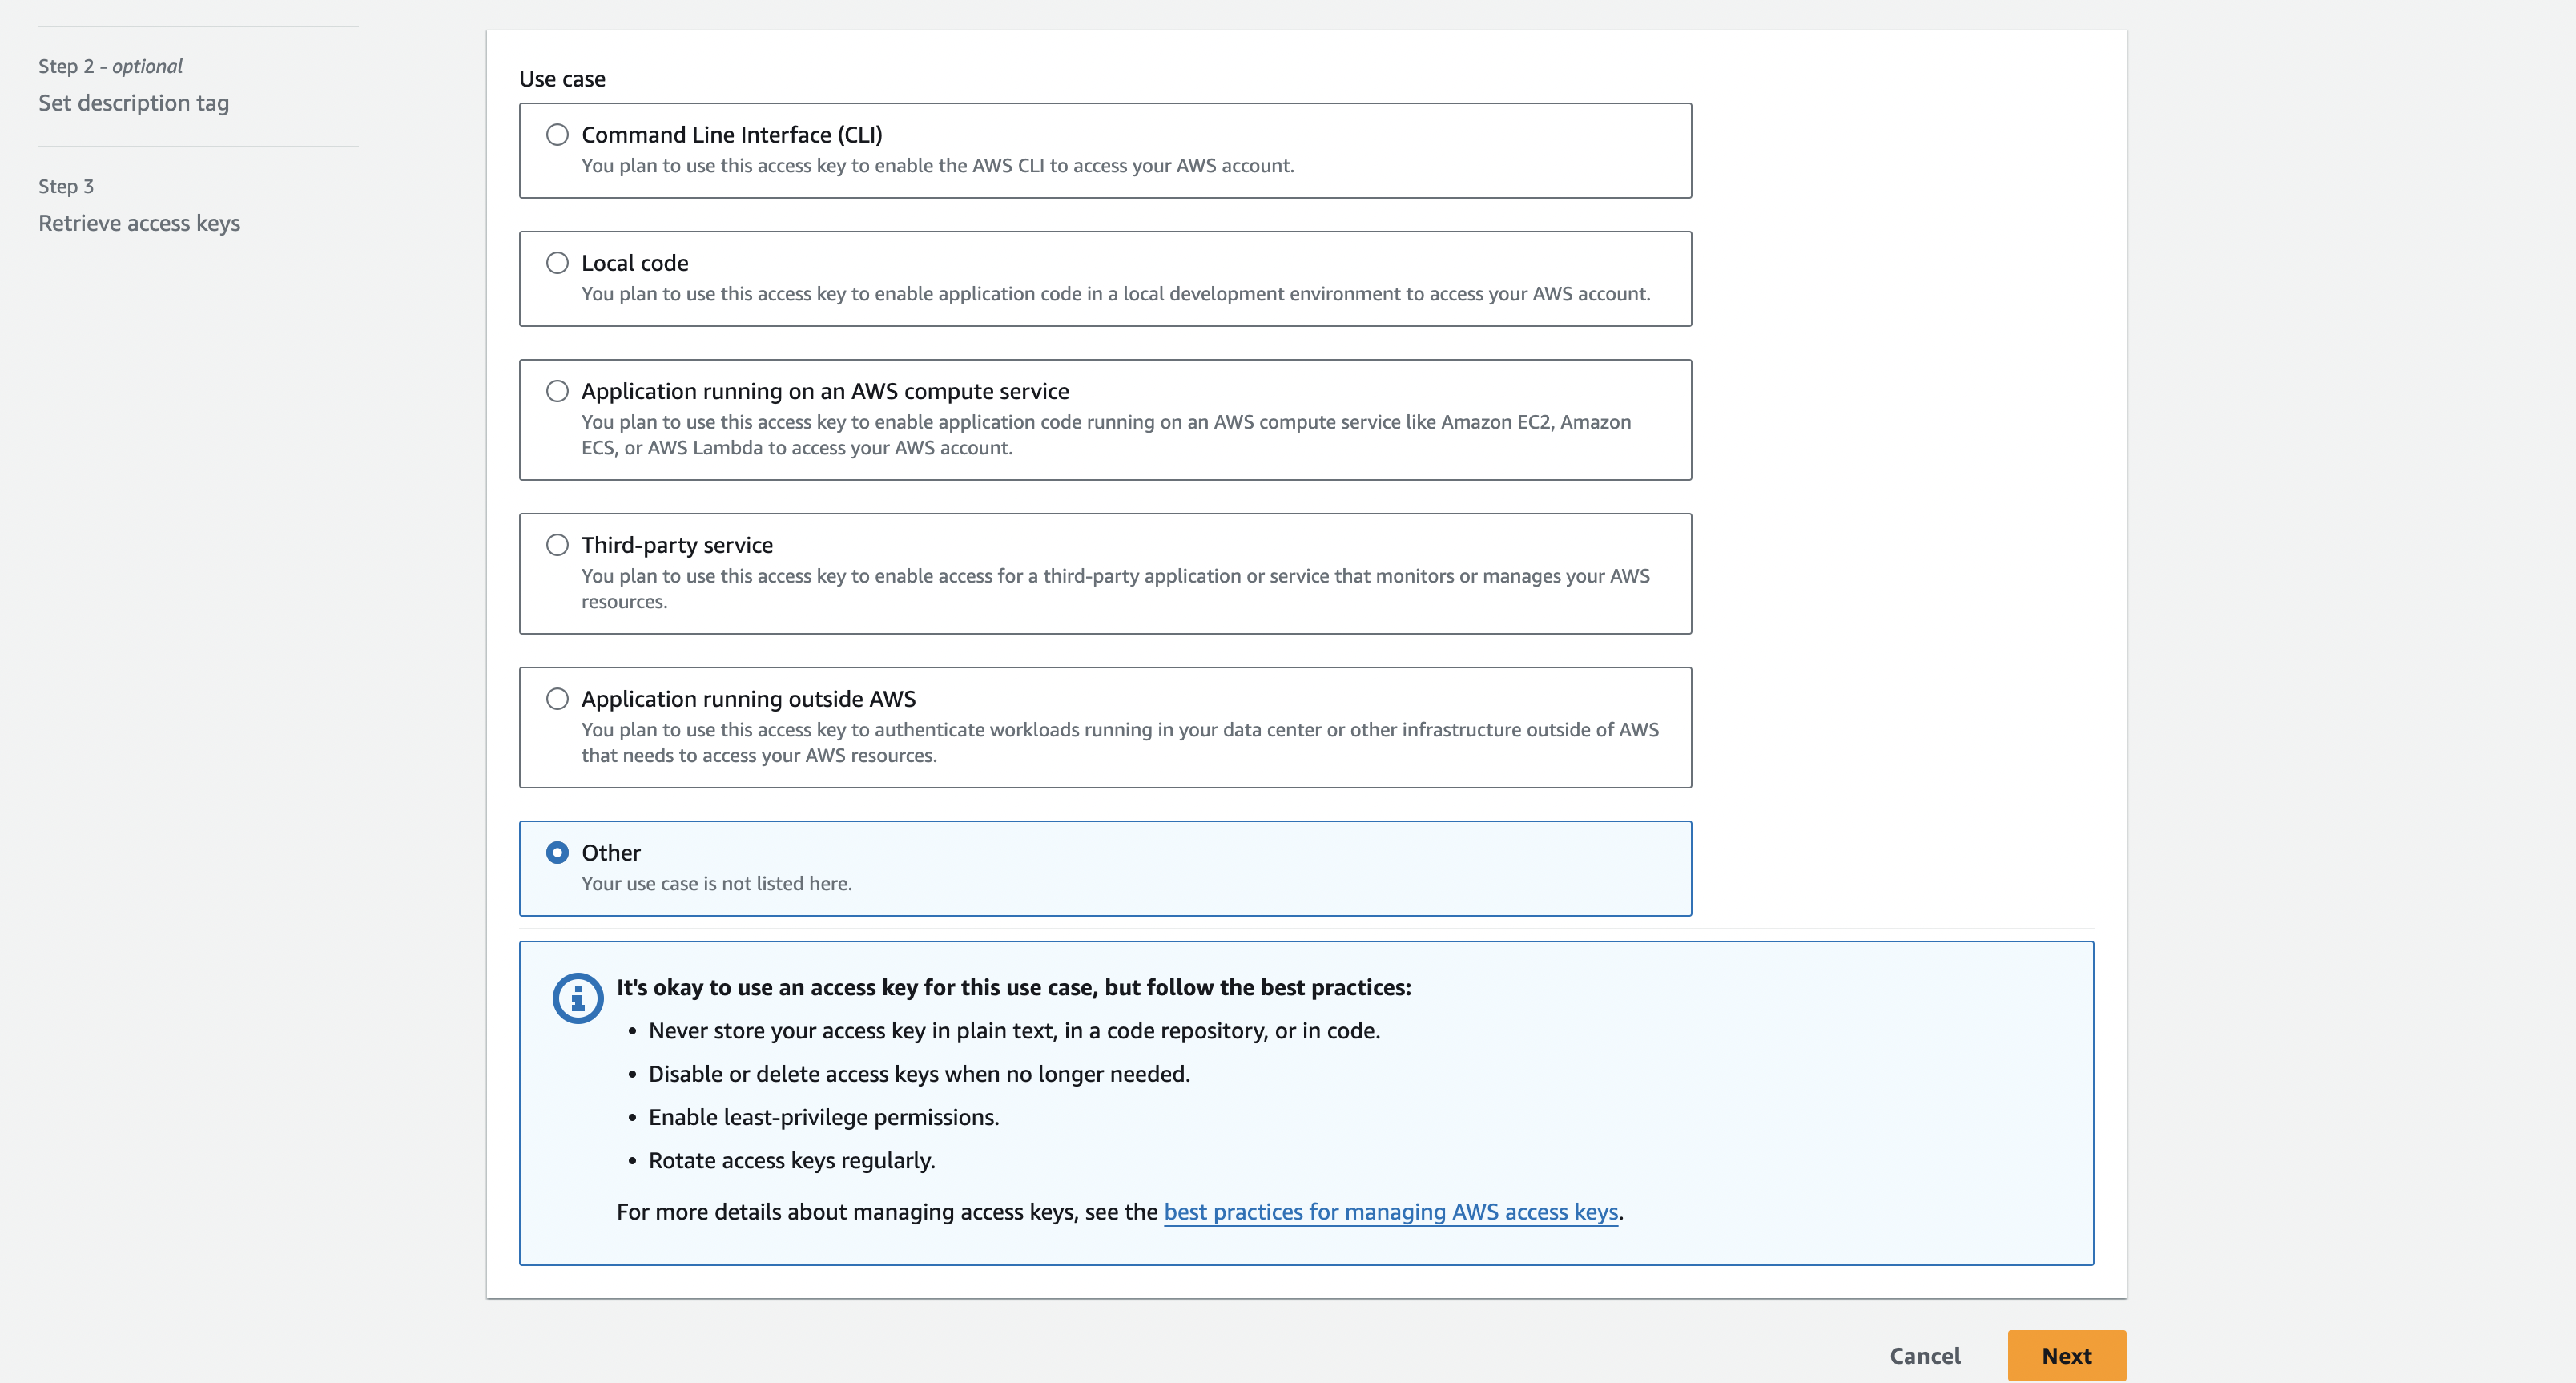Open best practices for managing AWS access keys link
2576x1383 pixels.
pos(1390,1212)
